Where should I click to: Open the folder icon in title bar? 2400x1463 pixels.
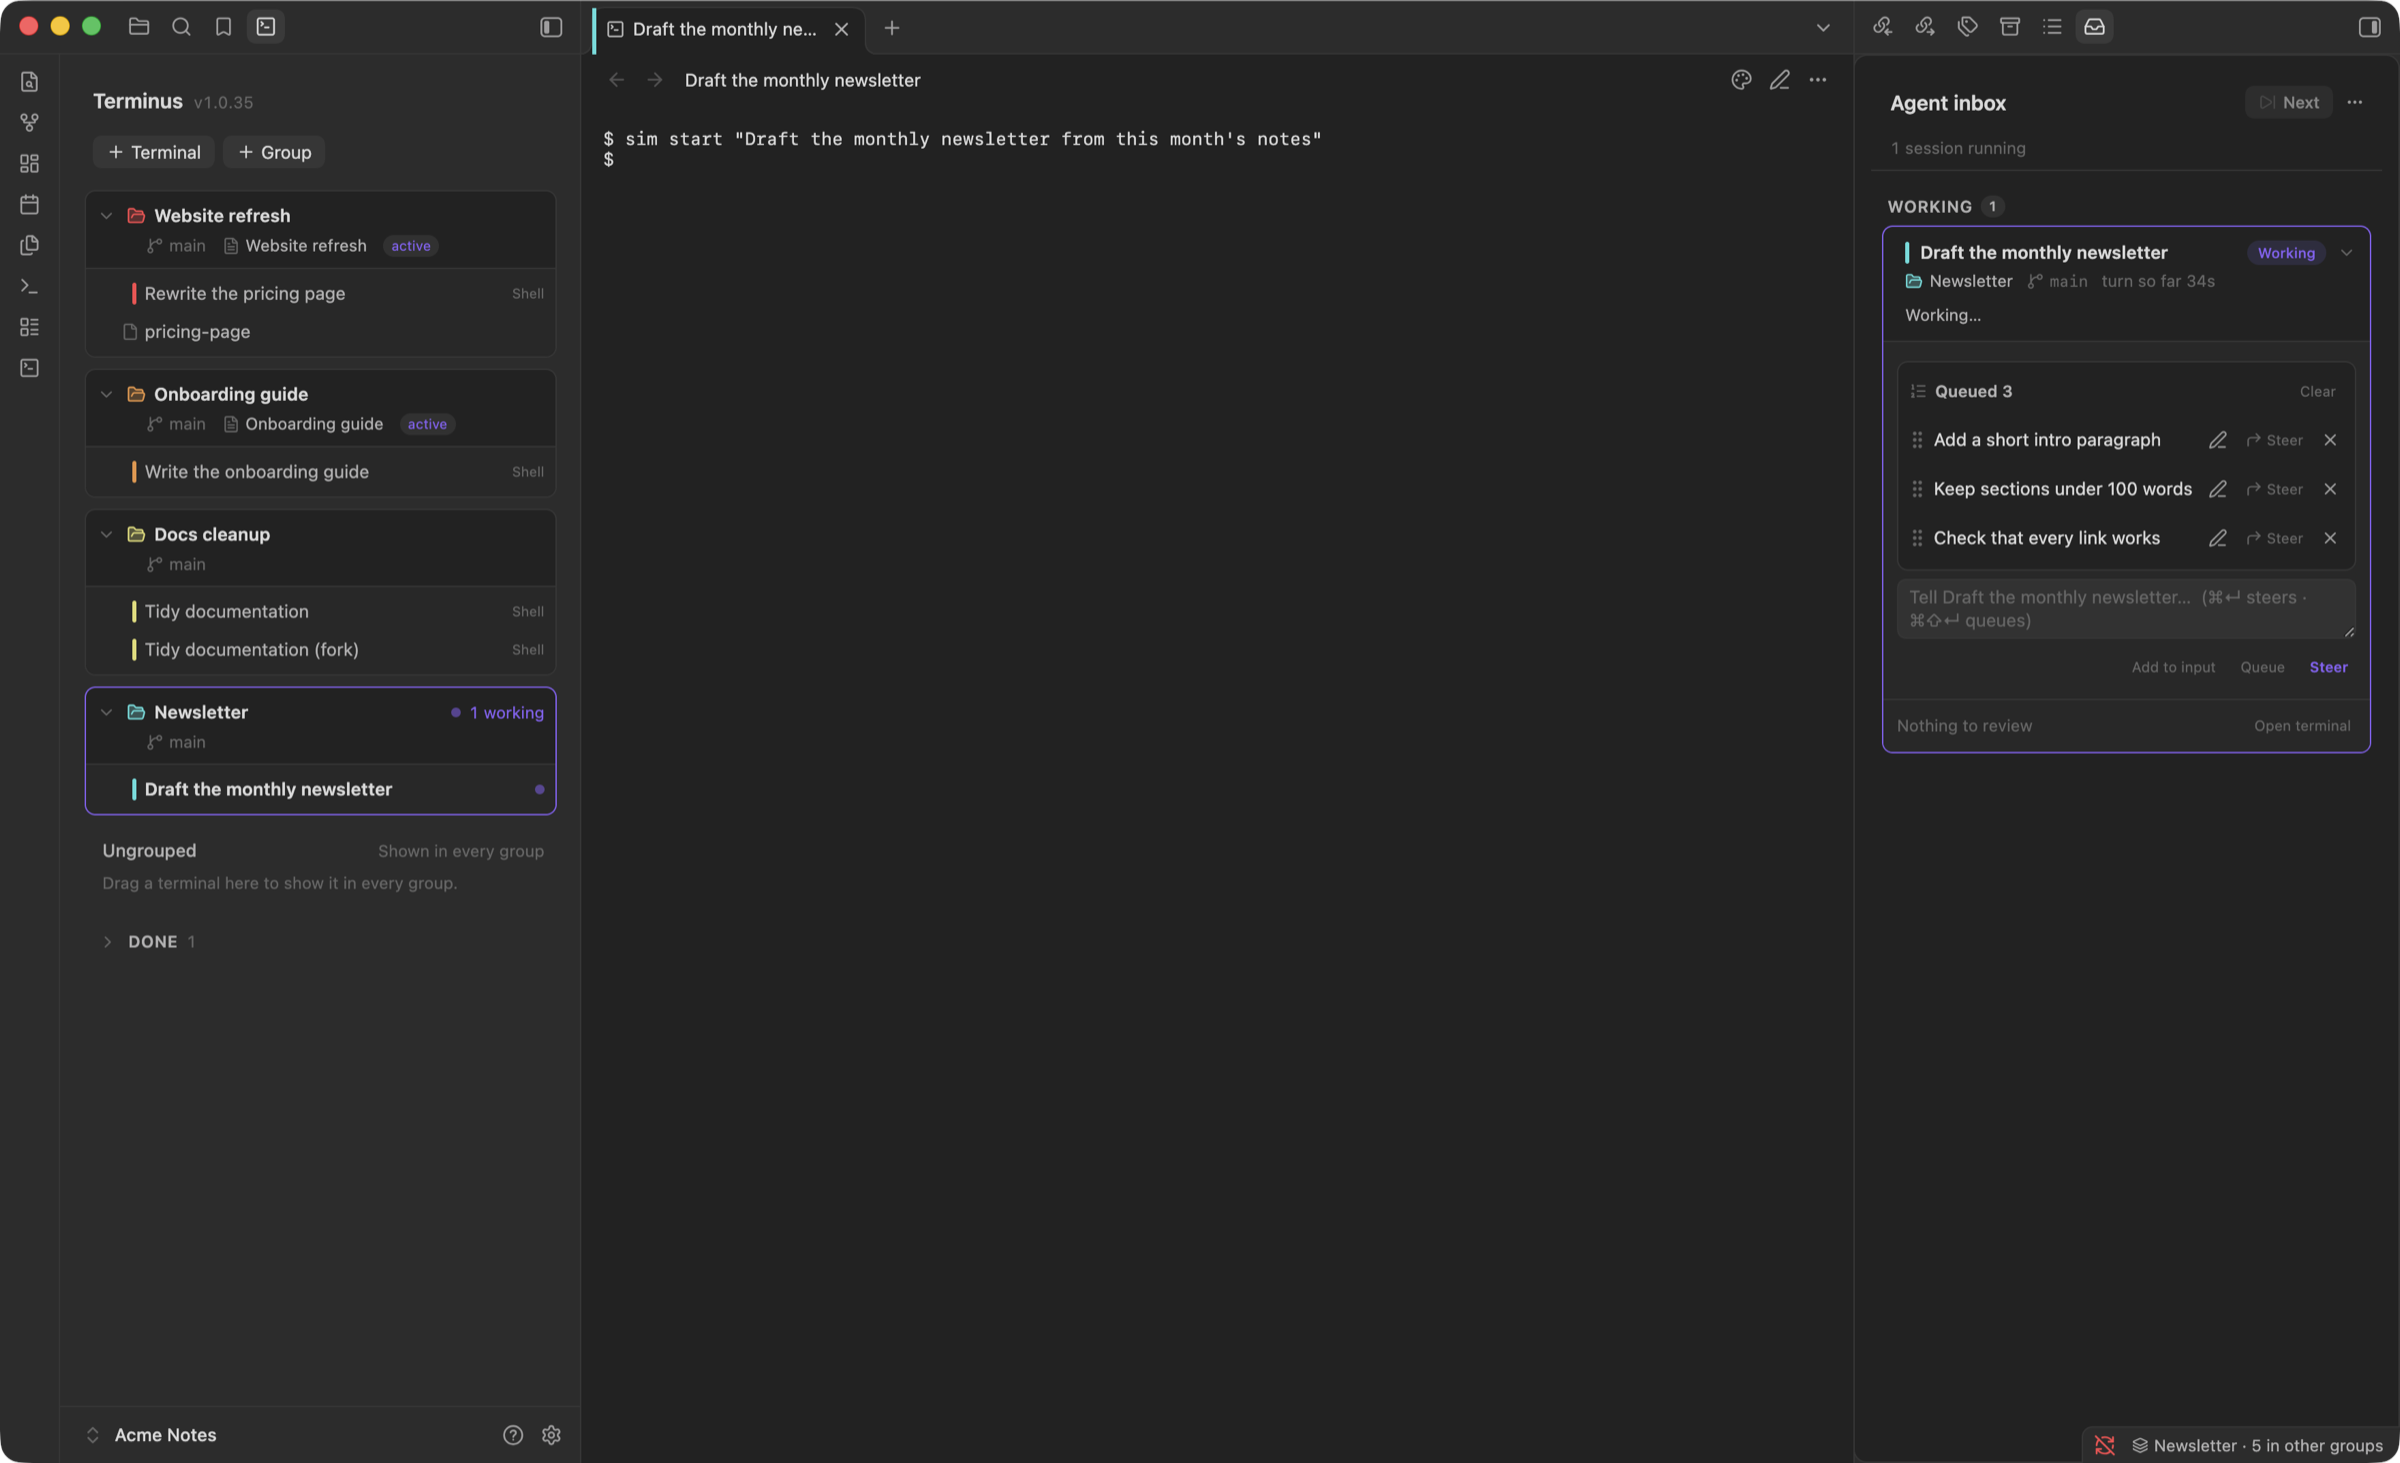139,27
